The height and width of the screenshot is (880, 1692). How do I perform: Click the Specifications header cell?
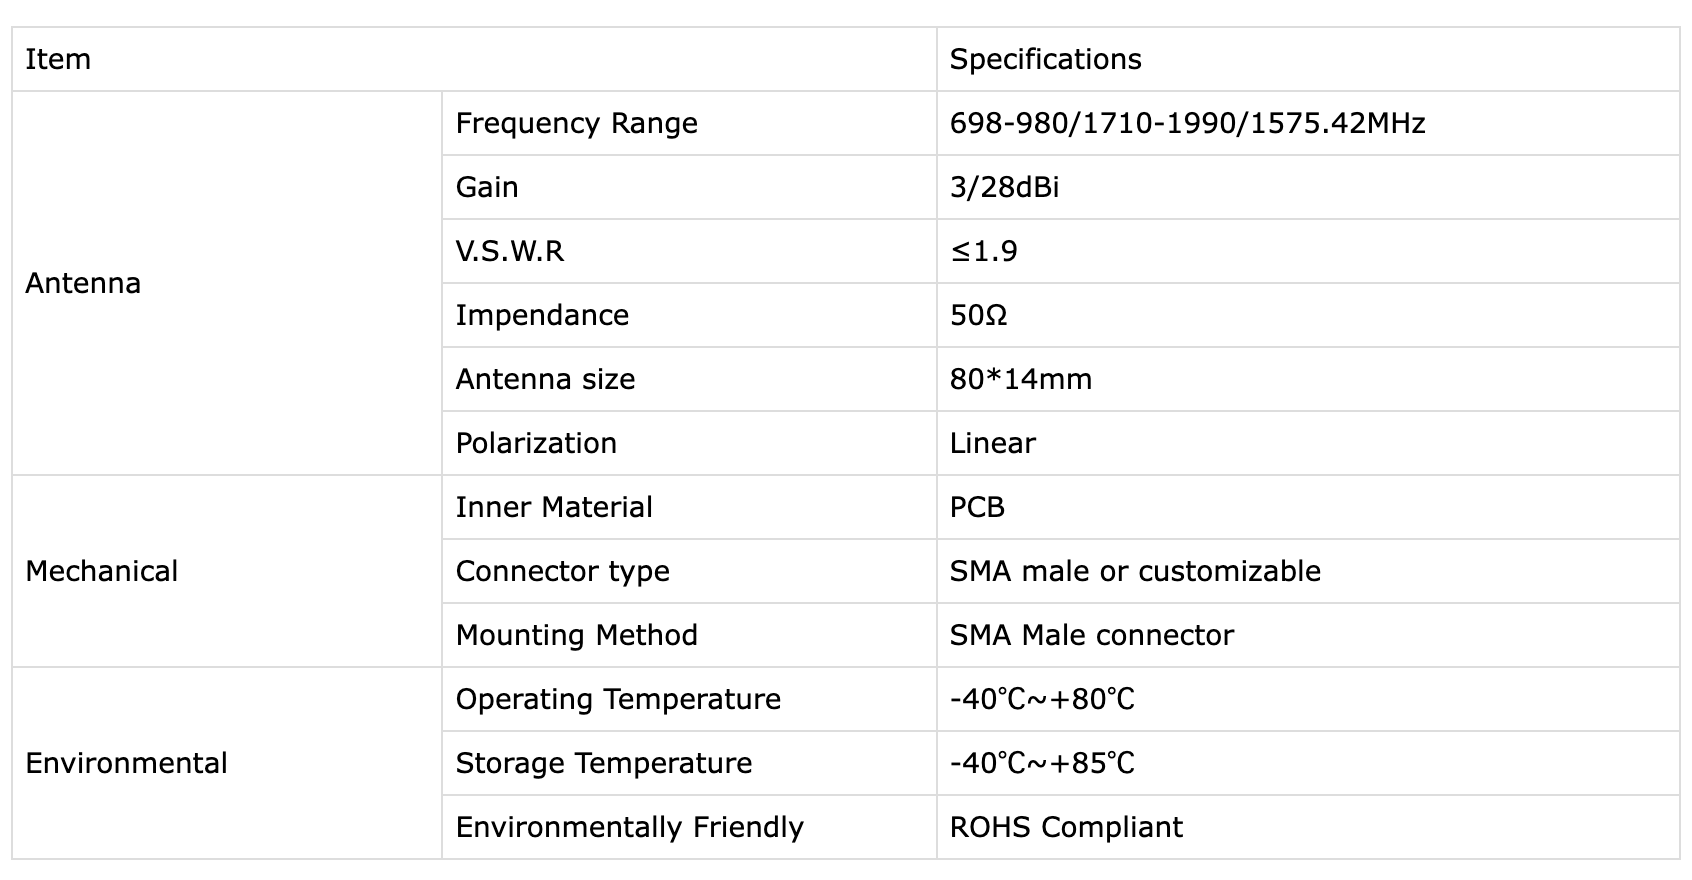(1308, 59)
